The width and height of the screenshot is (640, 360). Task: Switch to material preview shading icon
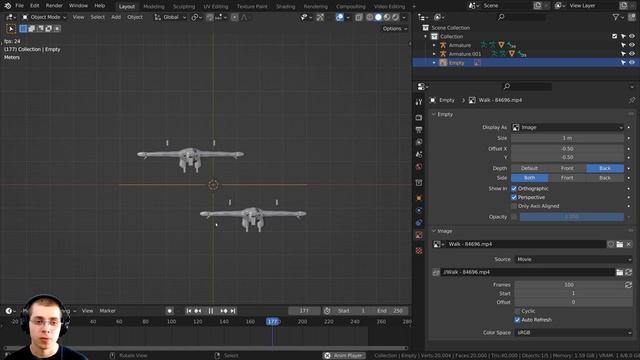[387, 17]
